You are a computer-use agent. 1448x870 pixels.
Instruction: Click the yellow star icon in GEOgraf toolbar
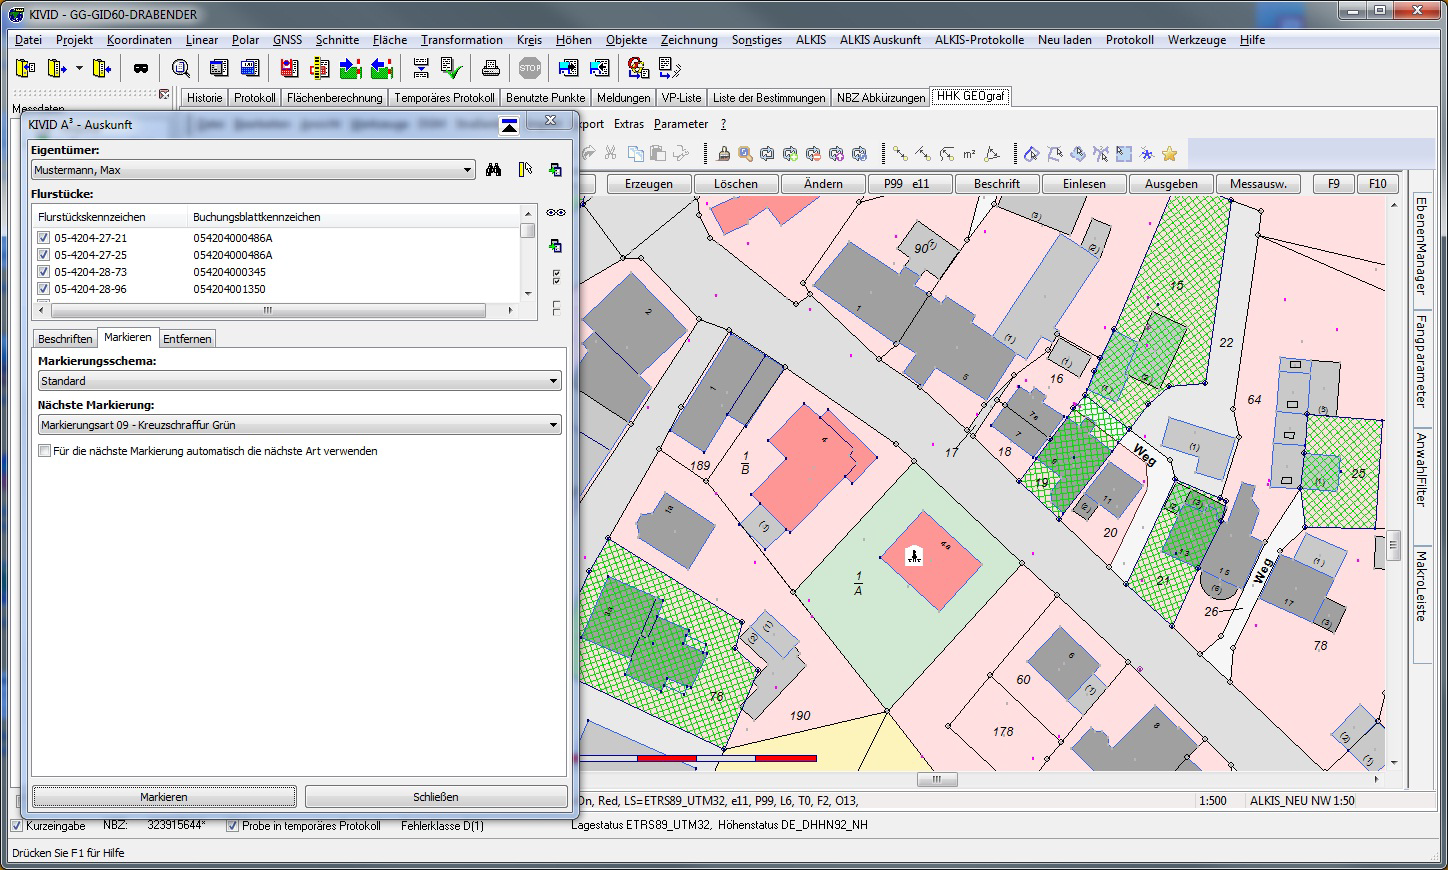coord(1169,154)
